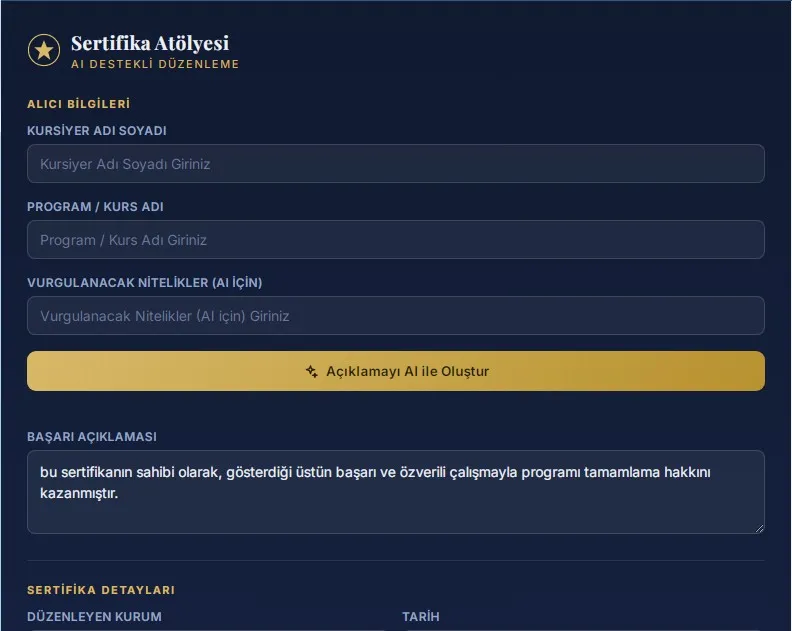Click the SERTİFİKA DETAYLARI section heading
The width and height of the screenshot is (792, 631).
pos(101,590)
